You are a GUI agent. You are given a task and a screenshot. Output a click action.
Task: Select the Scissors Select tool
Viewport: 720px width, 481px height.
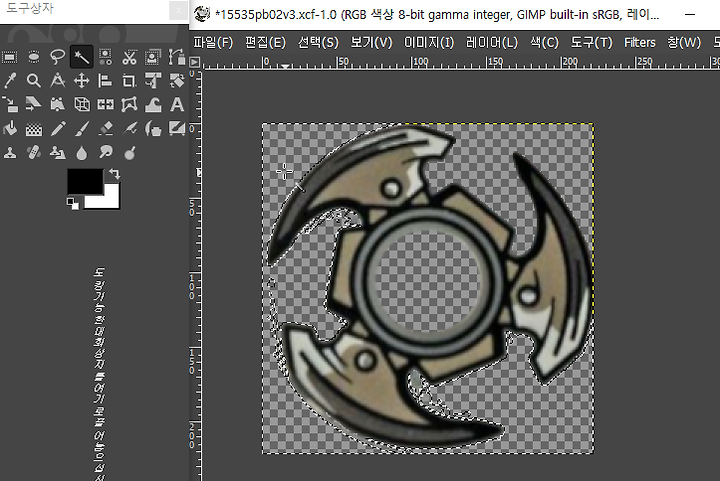[129, 57]
